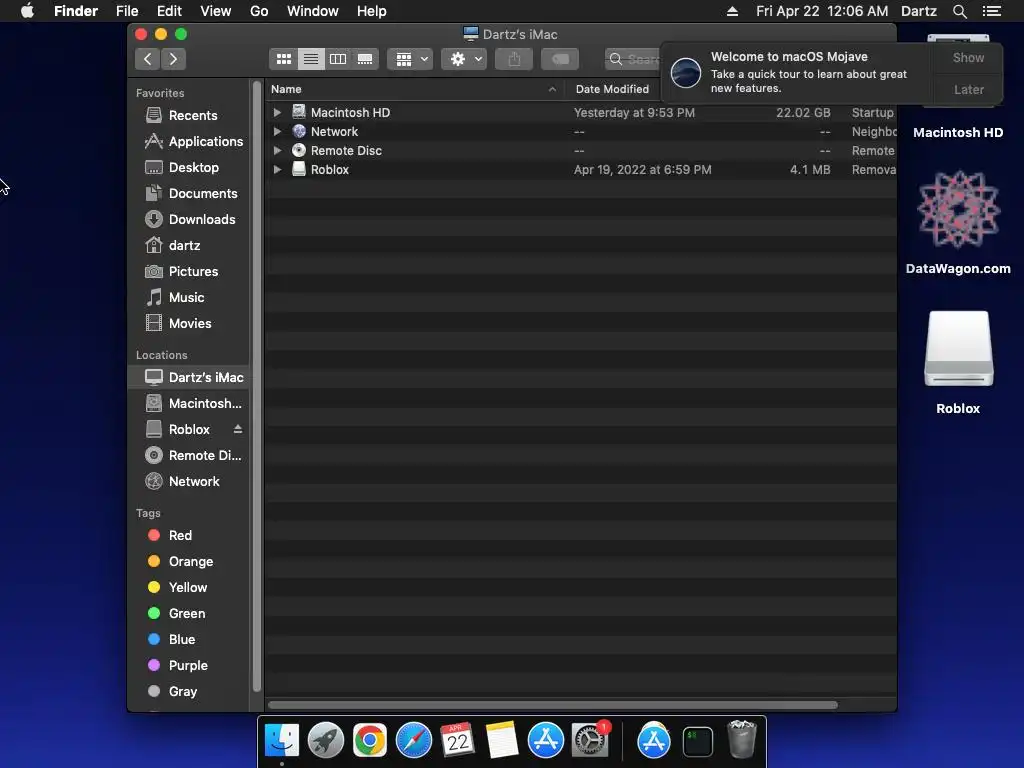Filter by the Red tag
Image resolution: width=1024 pixels, height=768 pixels.
pyautogui.click(x=188, y=536)
